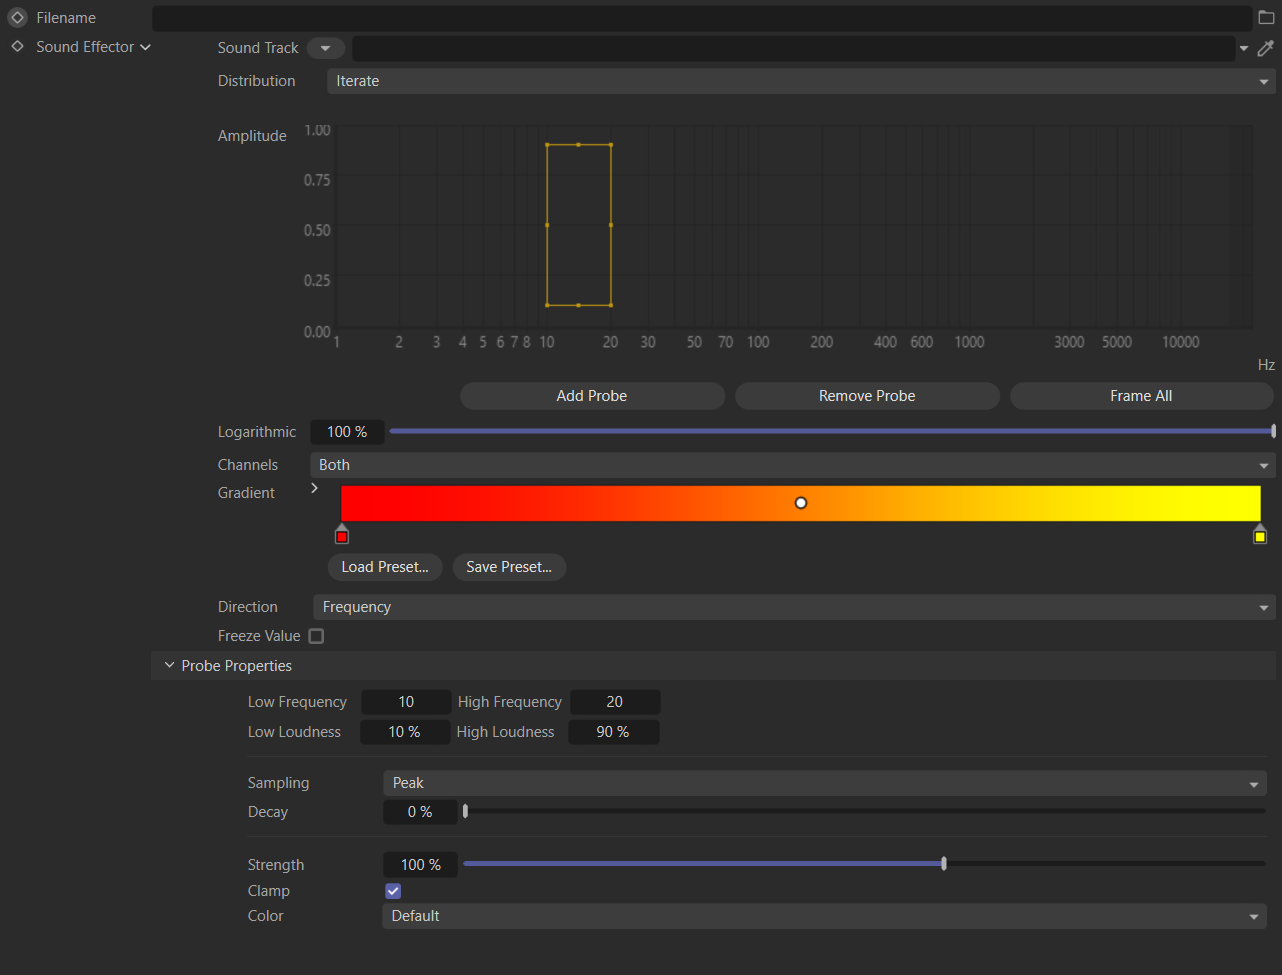Uncheck the Clamp checkbox
Image resolution: width=1282 pixels, height=975 pixels.
coord(393,891)
